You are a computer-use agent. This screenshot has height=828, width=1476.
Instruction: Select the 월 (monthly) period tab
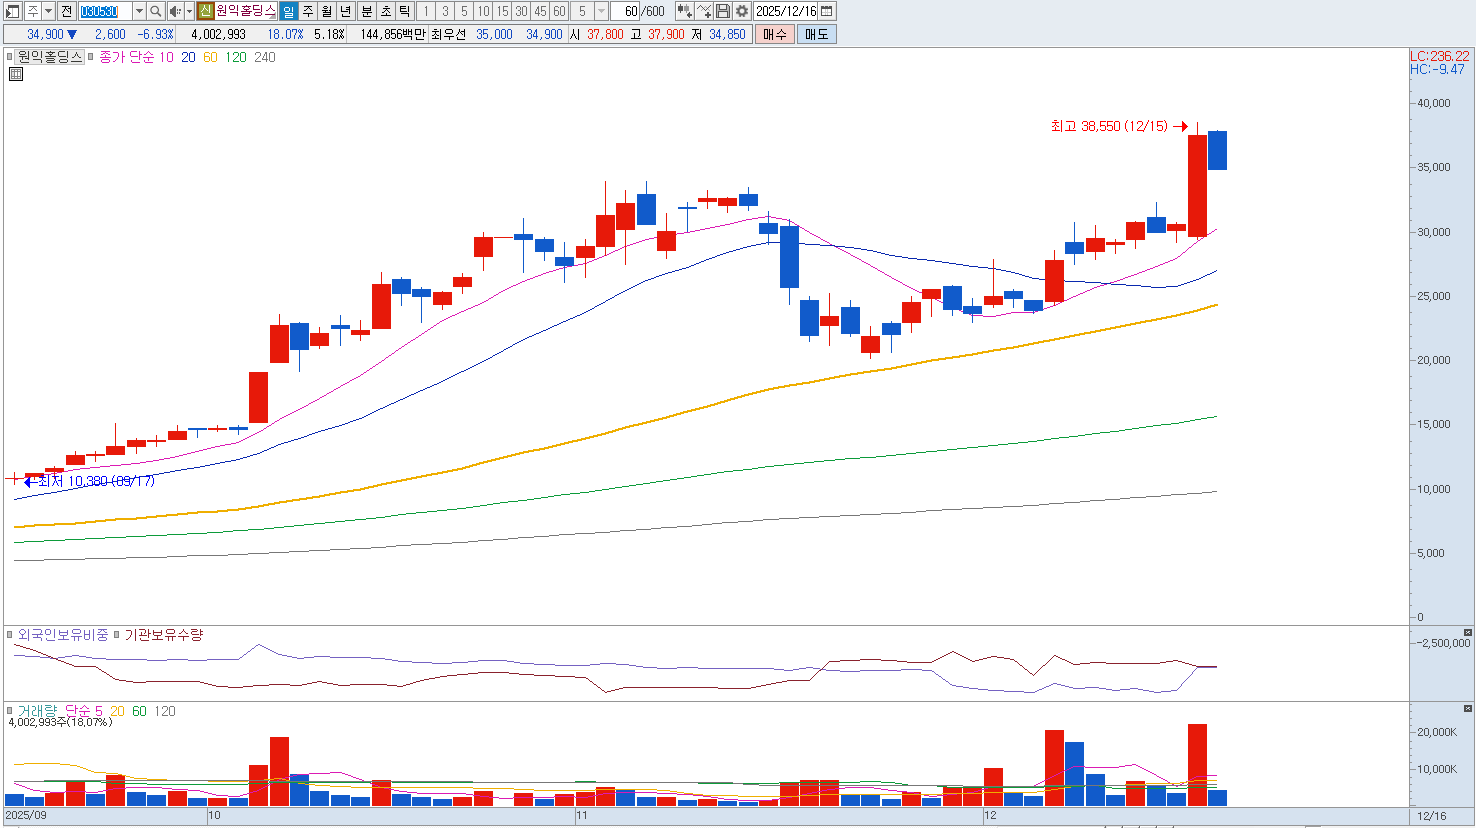(327, 11)
